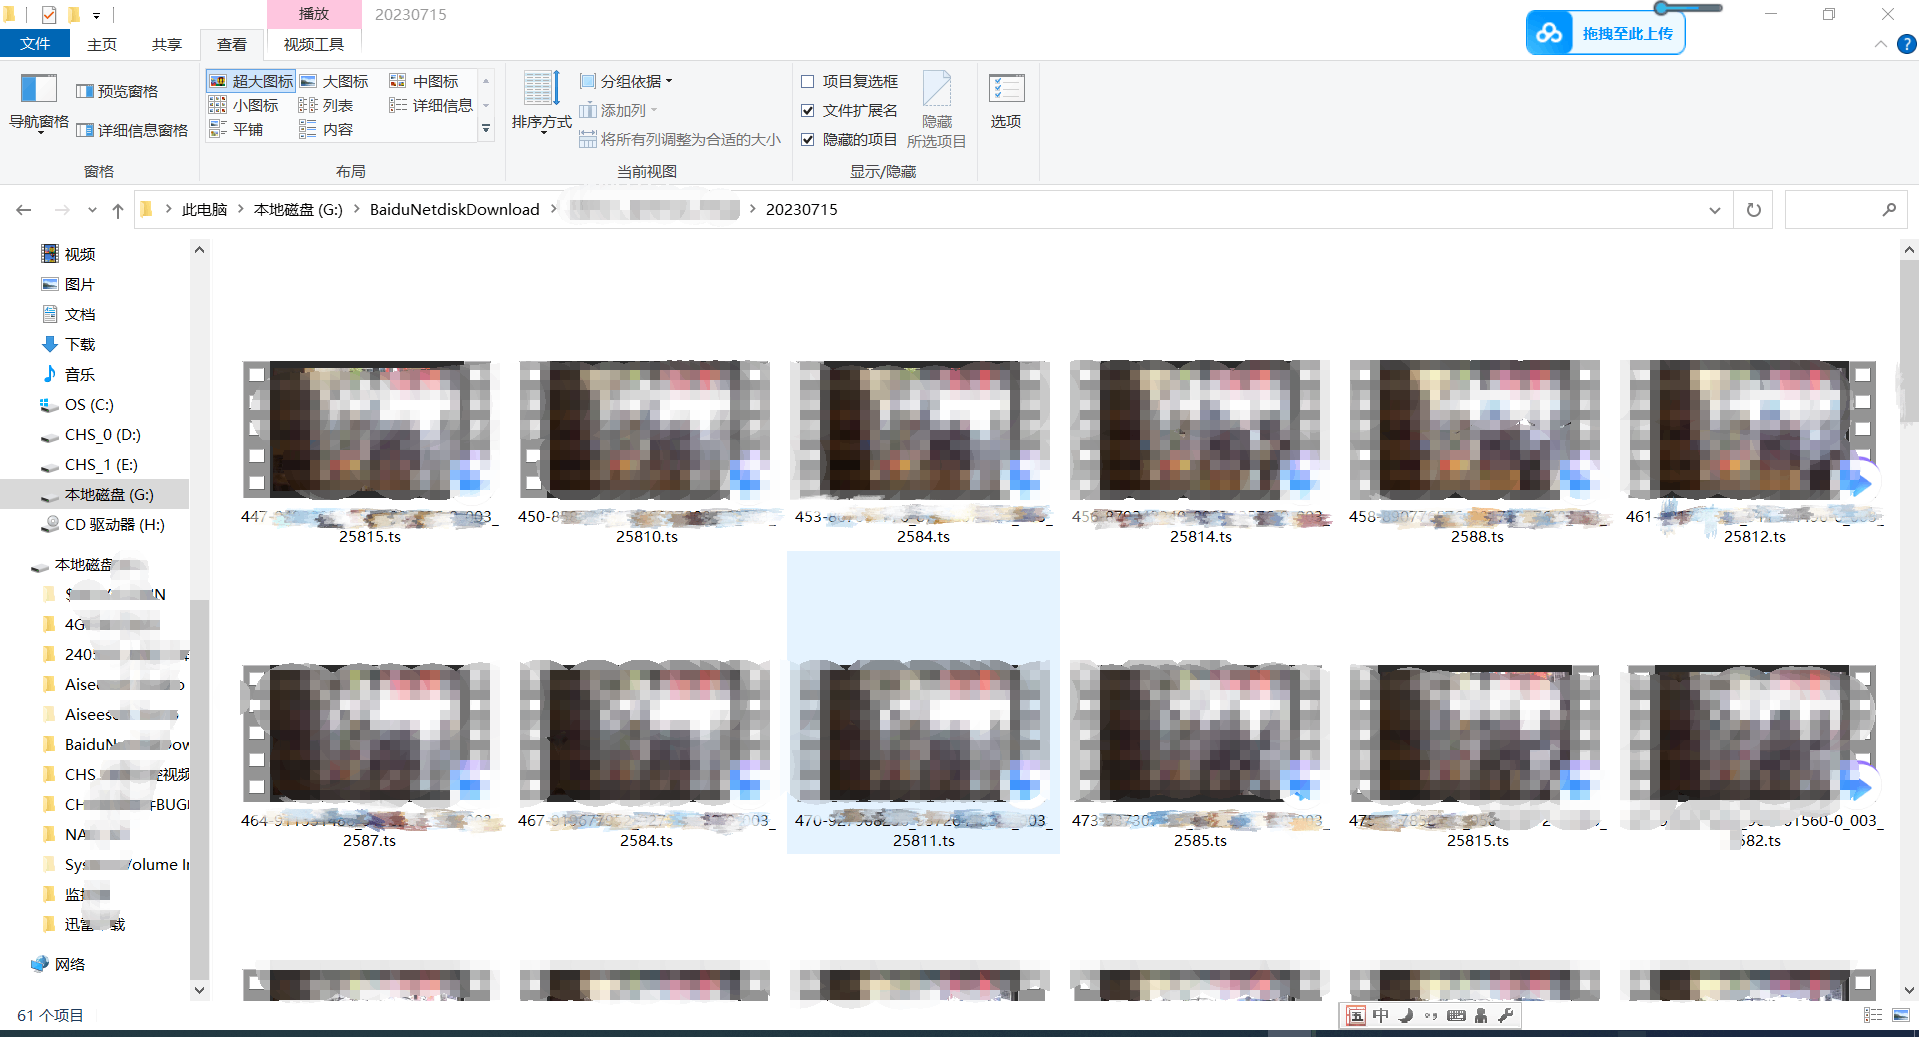This screenshot has width=1919, height=1037.
Task: Refresh the current folder
Action: [x=1753, y=210]
